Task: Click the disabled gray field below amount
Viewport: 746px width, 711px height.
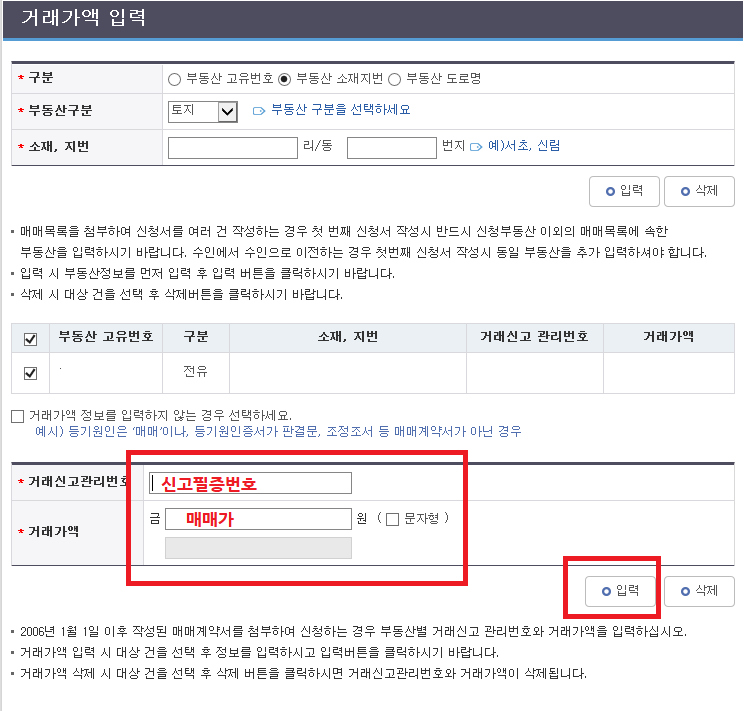Action: 258,548
